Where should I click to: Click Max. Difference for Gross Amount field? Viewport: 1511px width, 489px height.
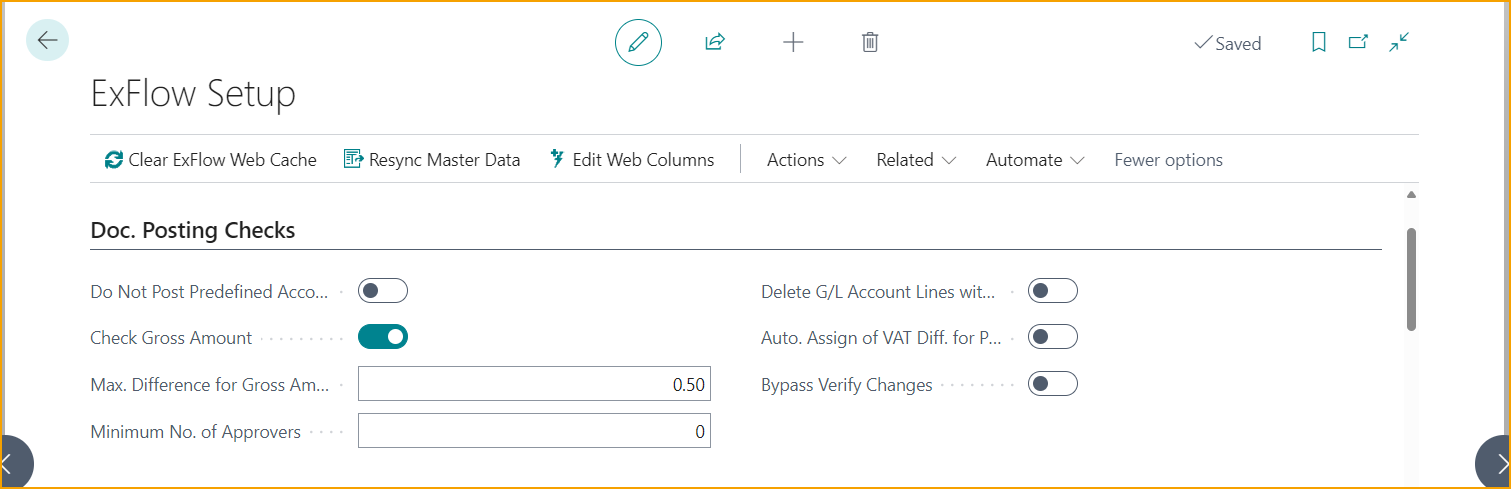(534, 384)
